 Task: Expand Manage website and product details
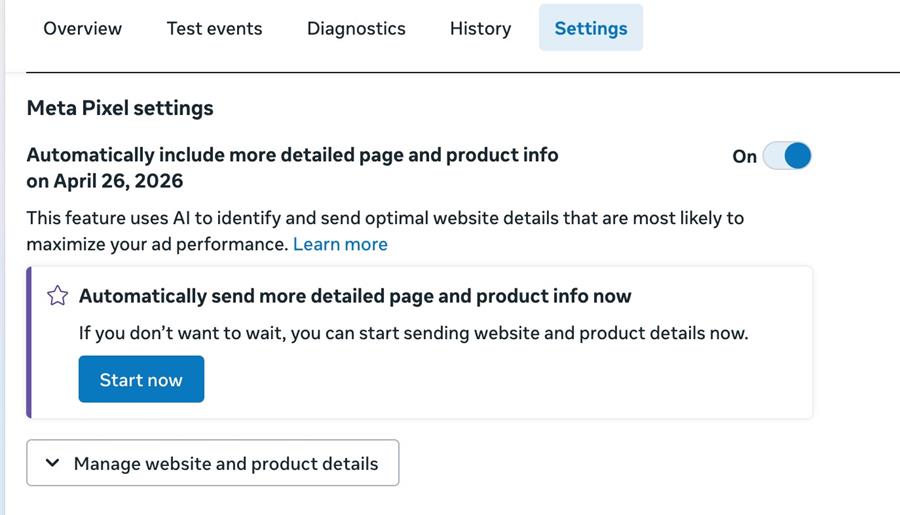(x=212, y=463)
